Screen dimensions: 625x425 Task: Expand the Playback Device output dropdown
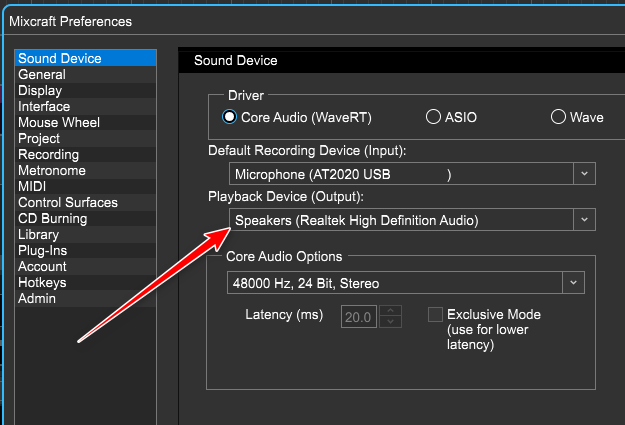(x=584, y=220)
